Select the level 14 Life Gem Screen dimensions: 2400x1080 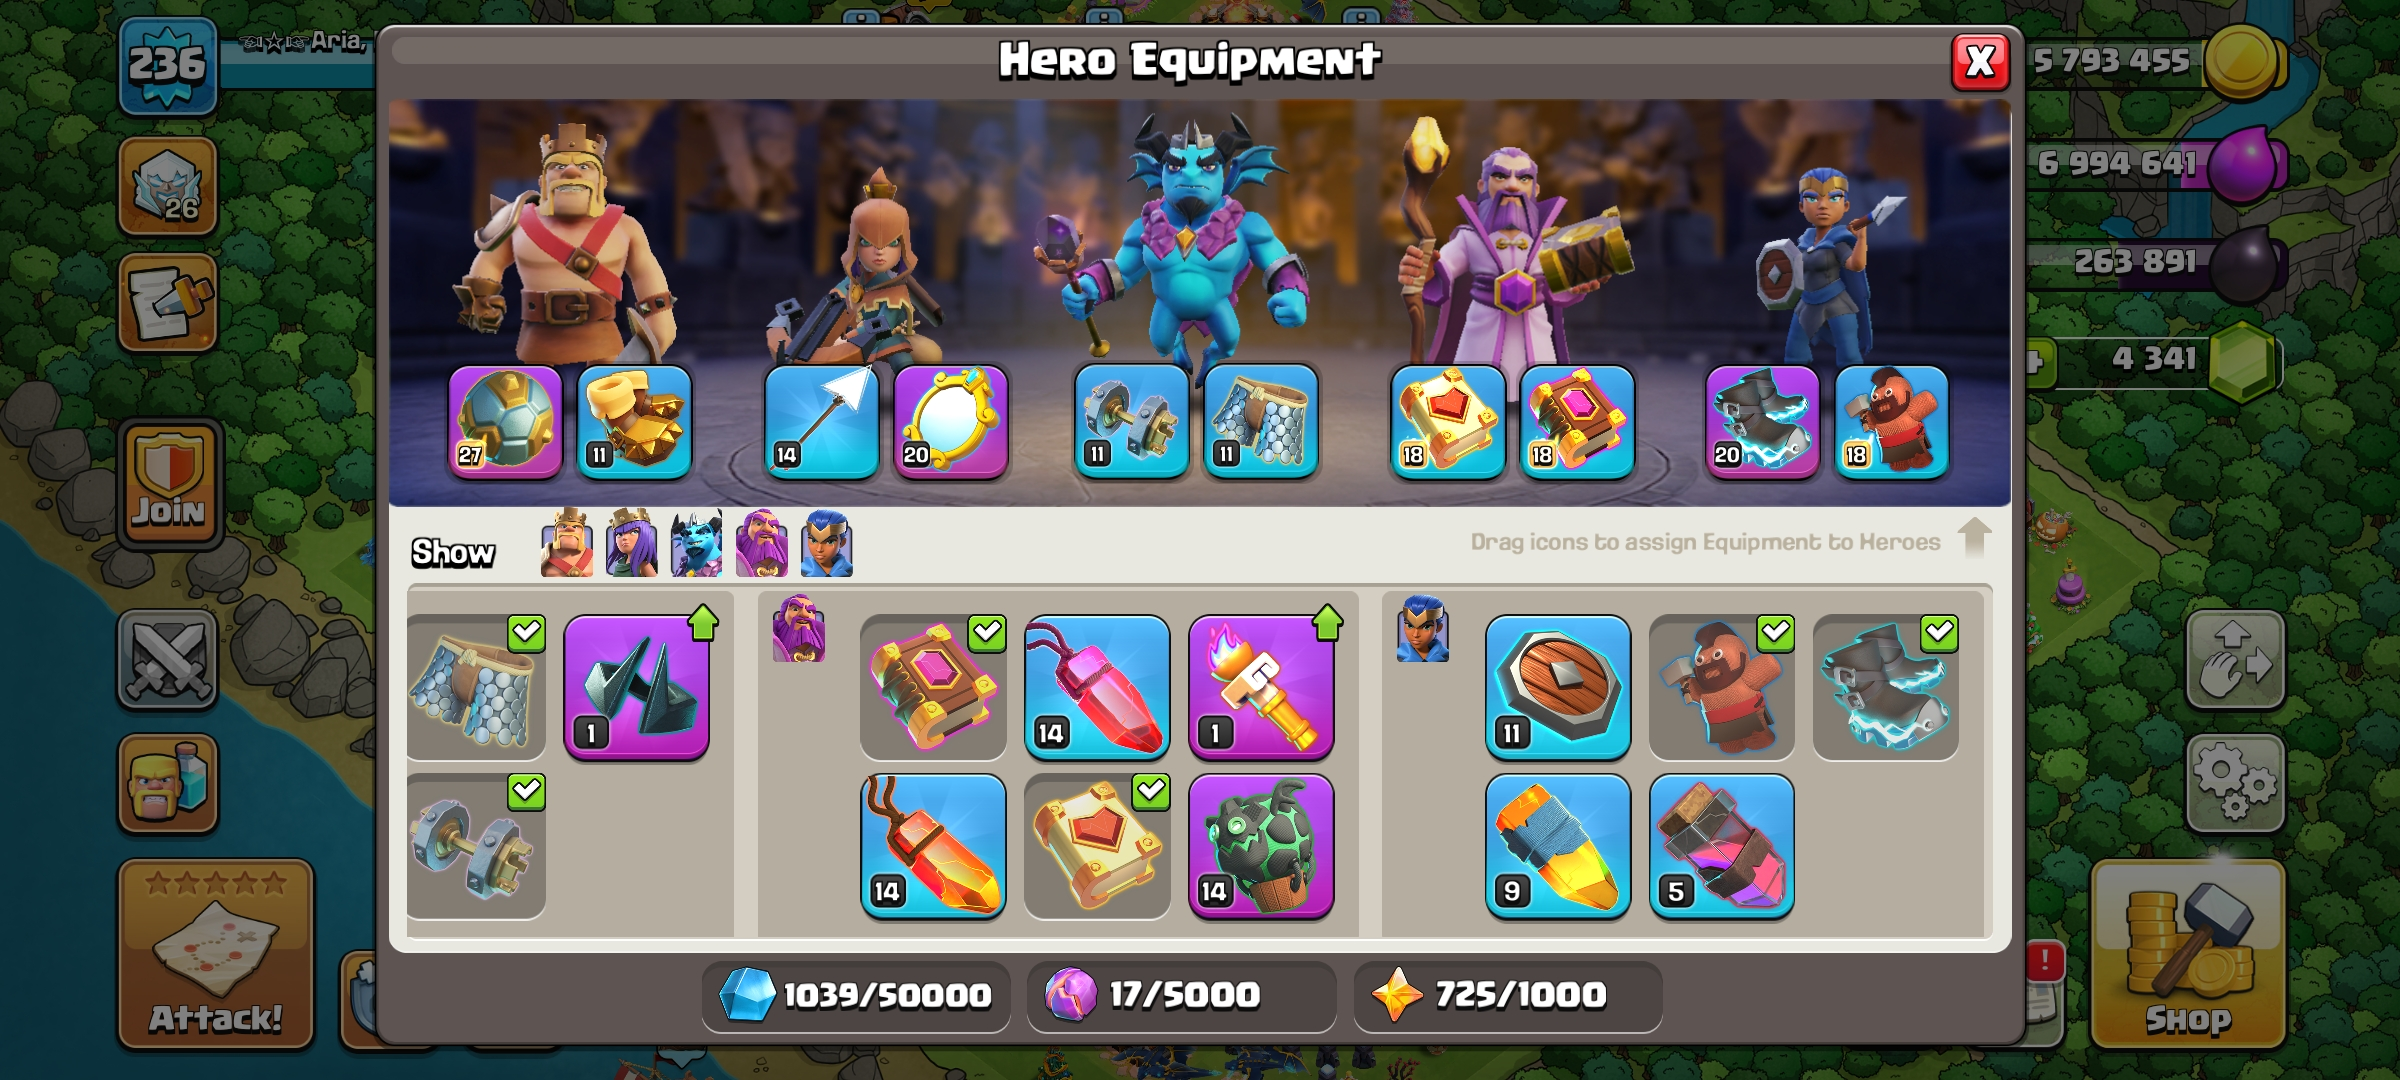(x=1097, y=687)
